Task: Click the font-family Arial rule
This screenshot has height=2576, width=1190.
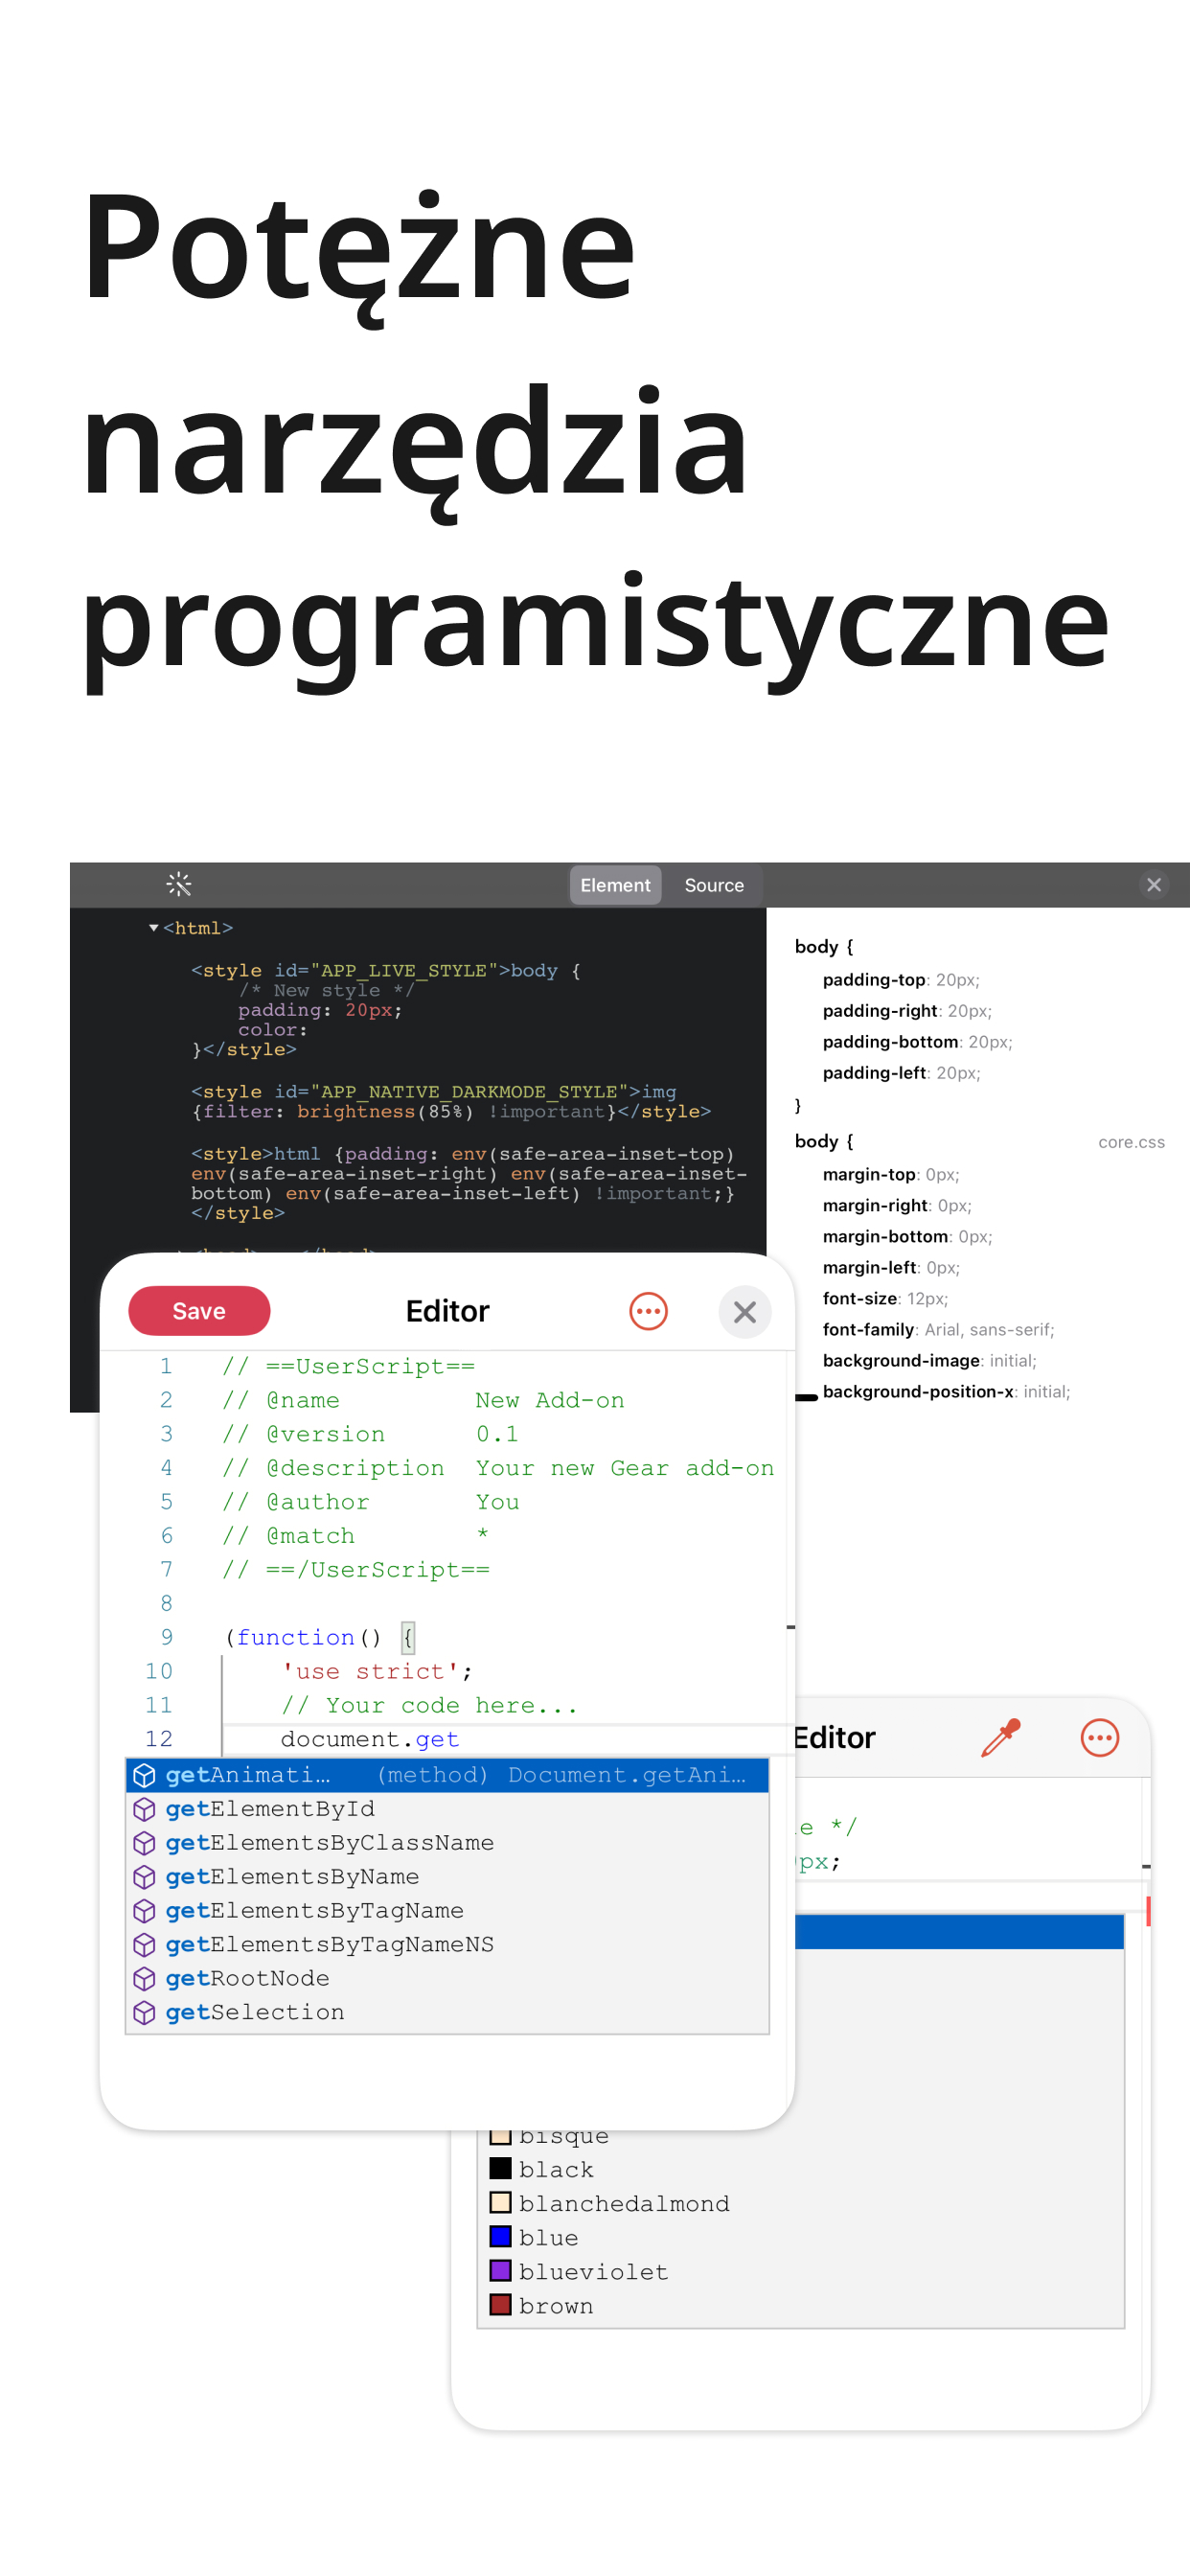Action: pyautogui.click(x=938, y=1330)
